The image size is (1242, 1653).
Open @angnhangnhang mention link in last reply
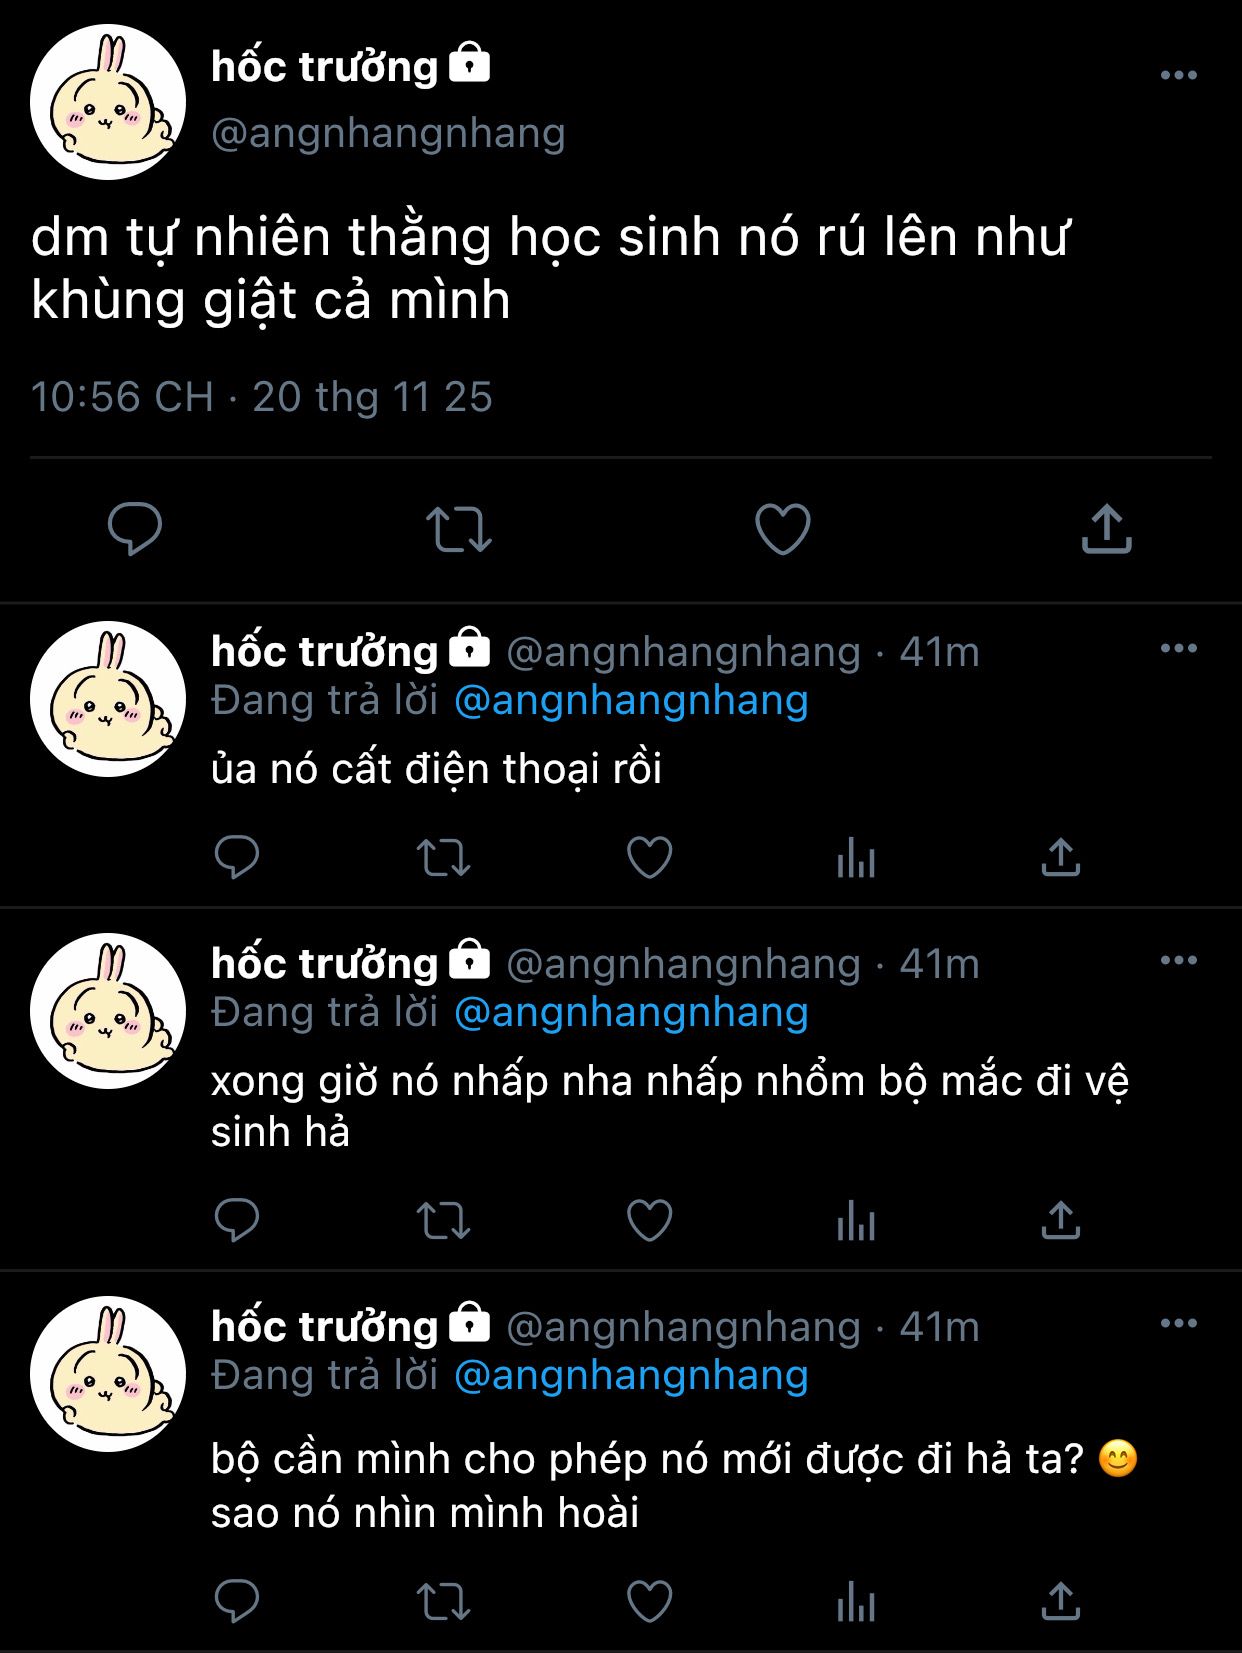pos(631,1376)
